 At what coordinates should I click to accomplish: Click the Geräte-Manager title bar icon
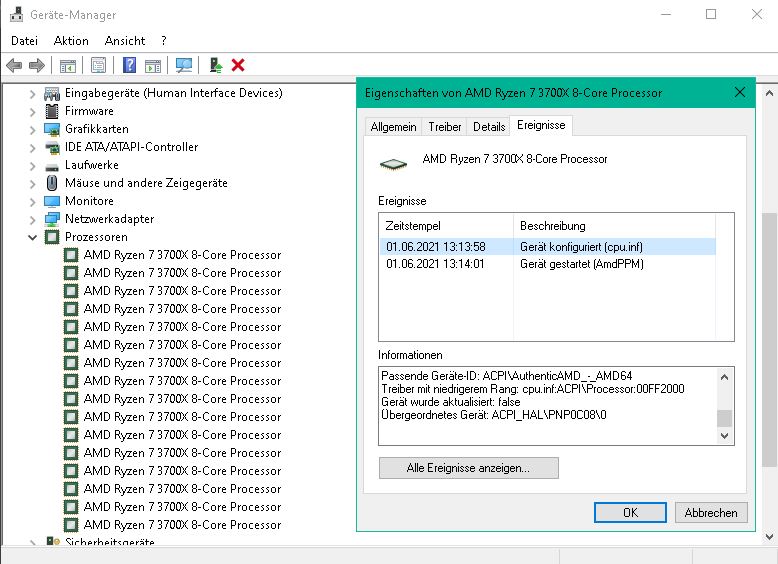click(16, 14)
